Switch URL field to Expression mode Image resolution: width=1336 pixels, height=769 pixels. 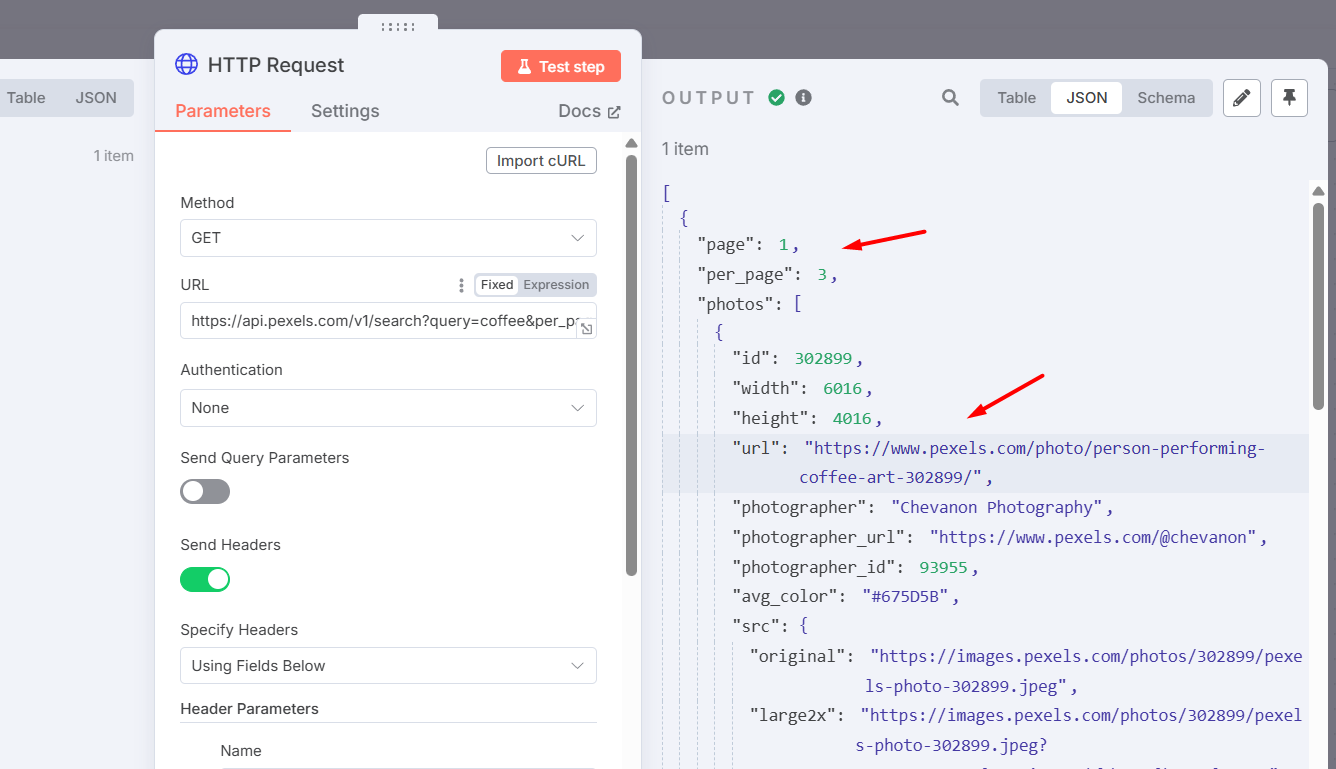point(556,285)
